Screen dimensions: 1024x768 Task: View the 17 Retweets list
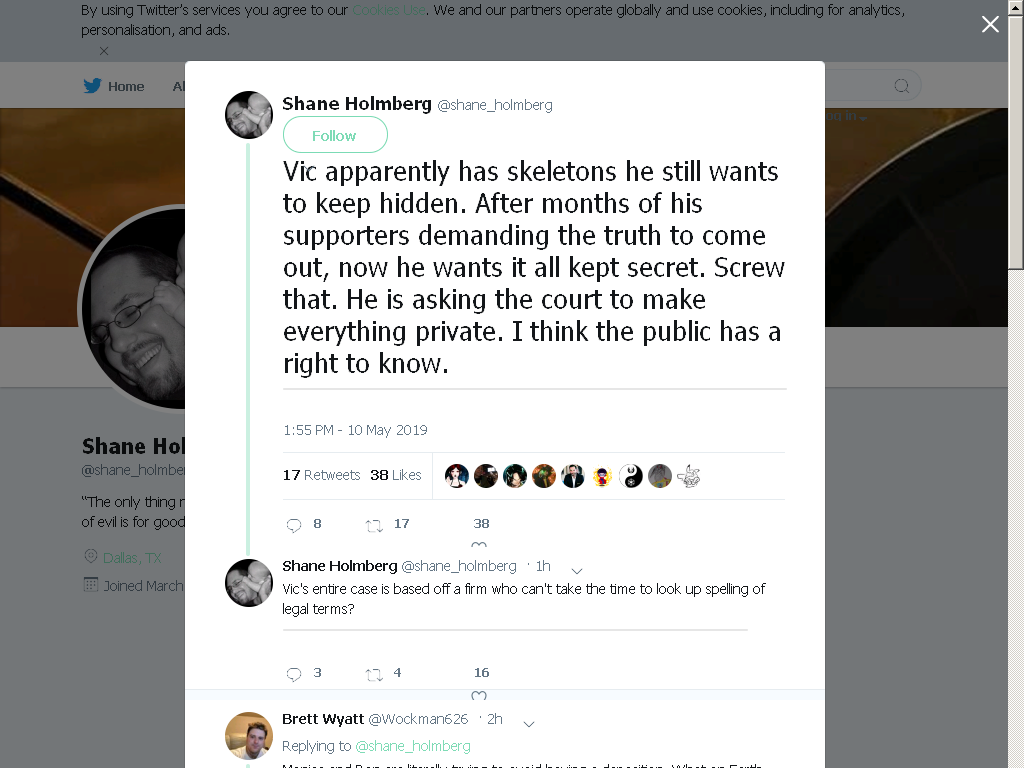click(x=321, y=475)
